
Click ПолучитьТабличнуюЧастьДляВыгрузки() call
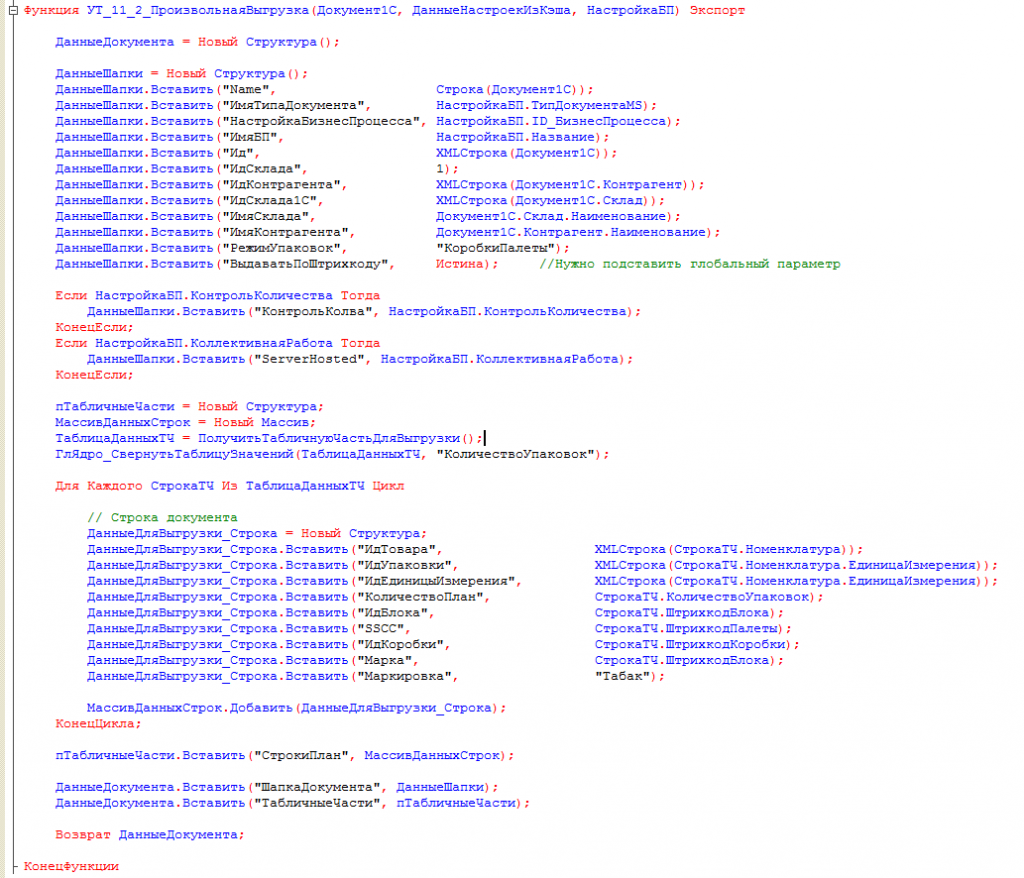click(x=338, y=438)
